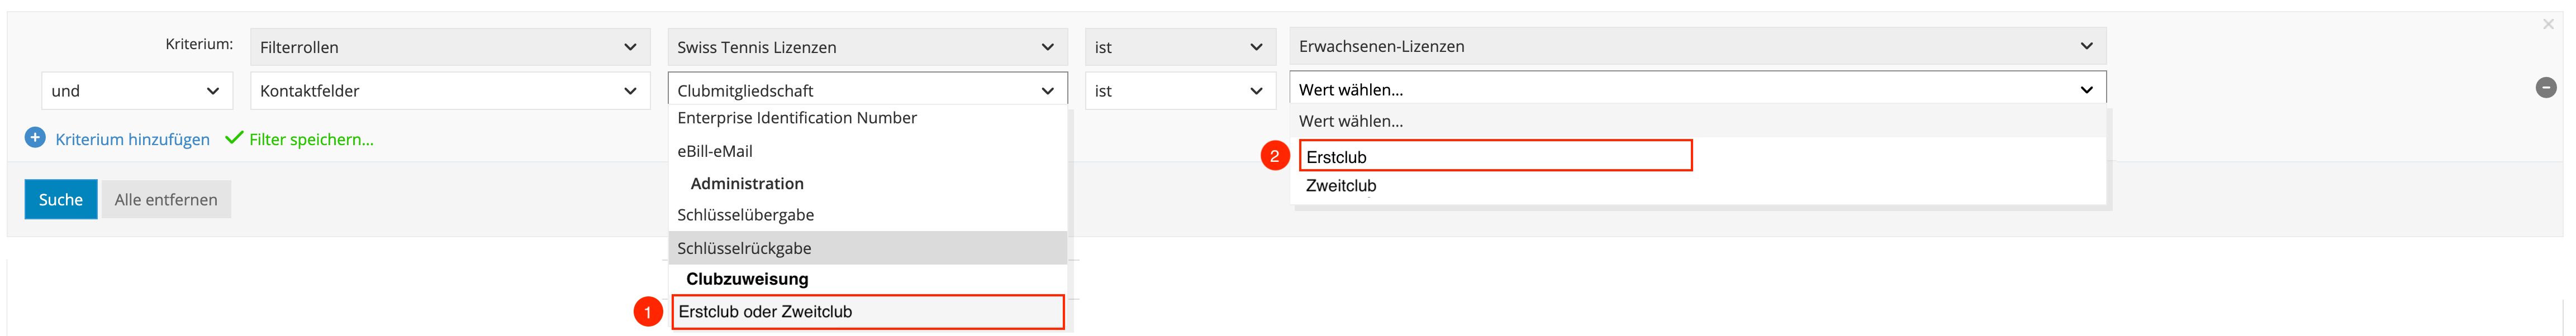Viewport: 2576px width, 336px height.
Task: Close the filter panel with X icon
Action: pos(2548,24)
